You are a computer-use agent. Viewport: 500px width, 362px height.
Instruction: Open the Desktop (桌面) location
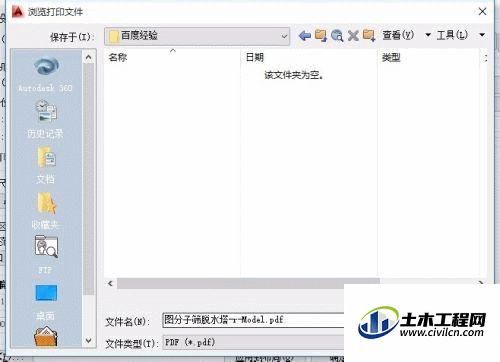click(46, 302)
